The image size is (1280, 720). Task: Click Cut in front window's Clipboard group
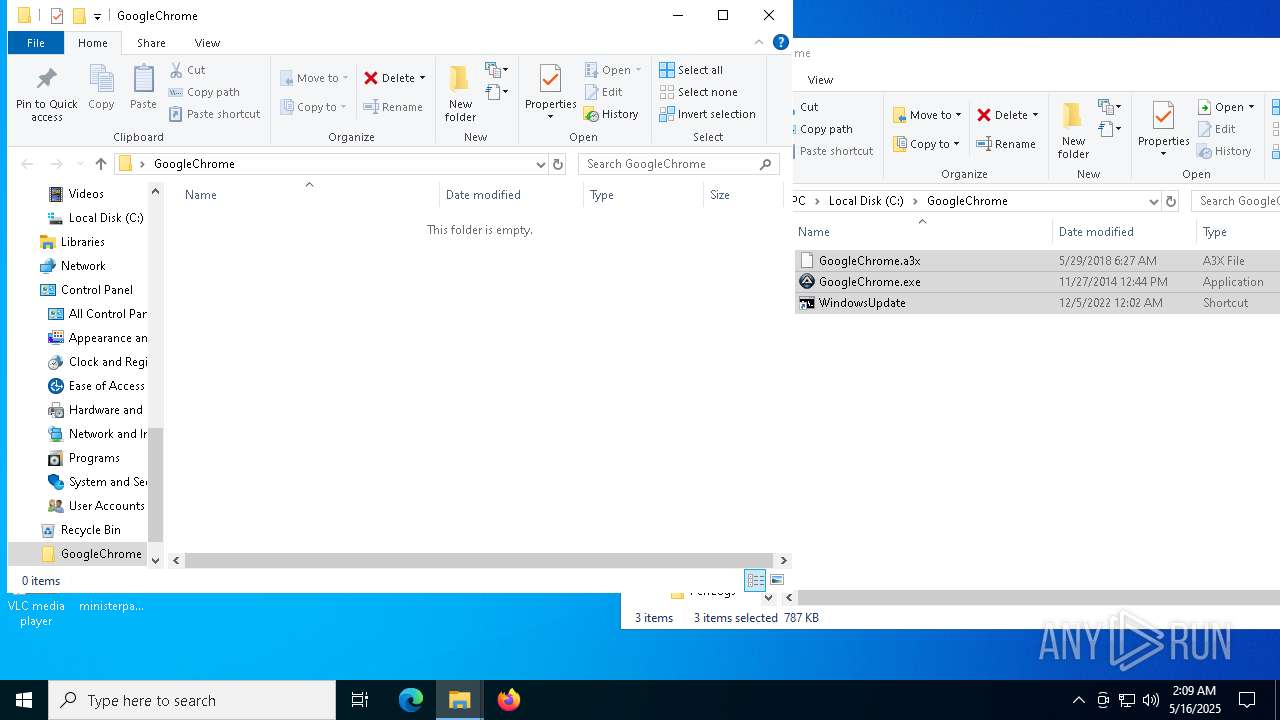click(x=187, y=70)
